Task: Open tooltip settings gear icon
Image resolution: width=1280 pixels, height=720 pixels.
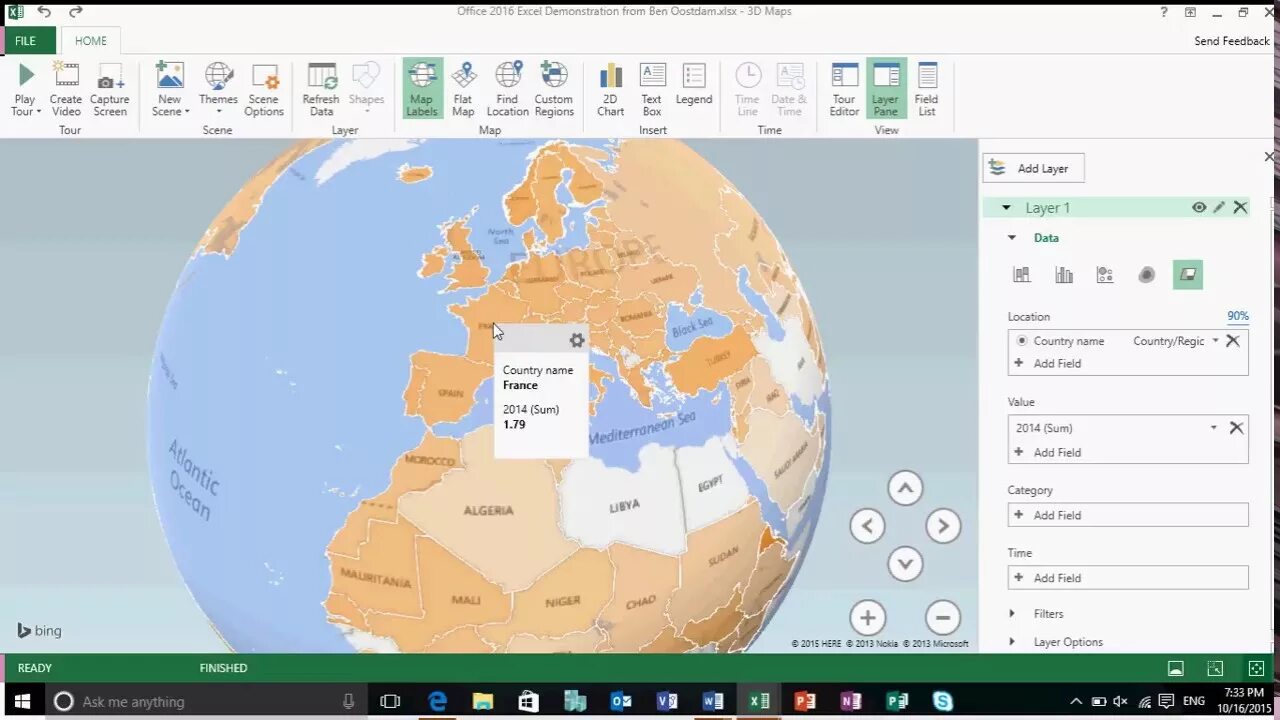Action: (577, 341)
